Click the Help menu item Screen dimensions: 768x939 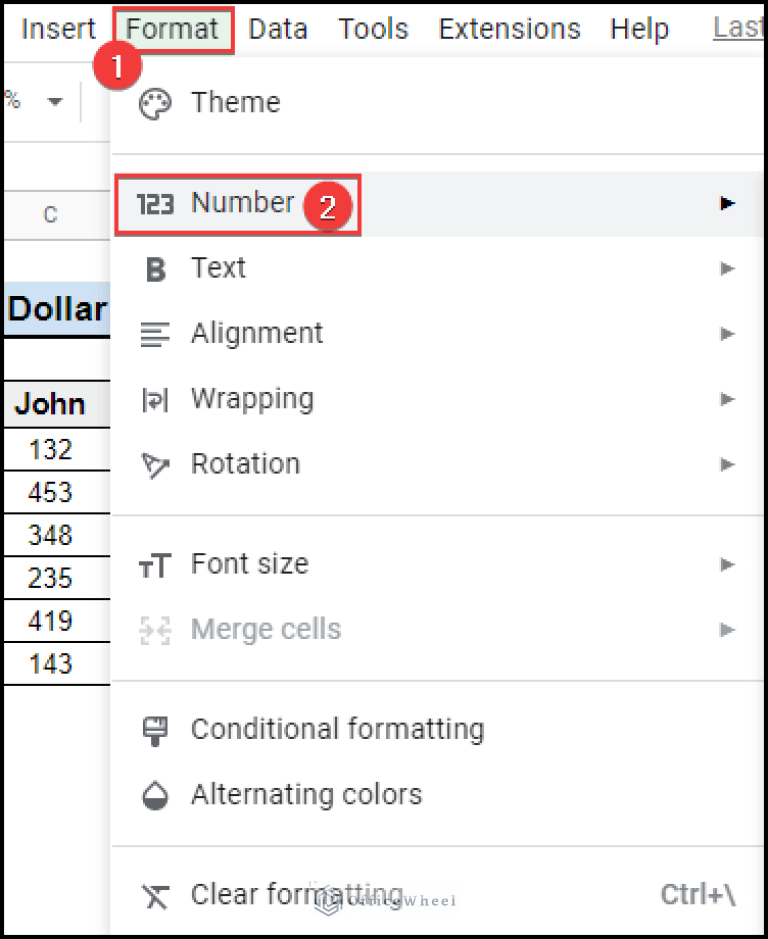click(639, 29)
